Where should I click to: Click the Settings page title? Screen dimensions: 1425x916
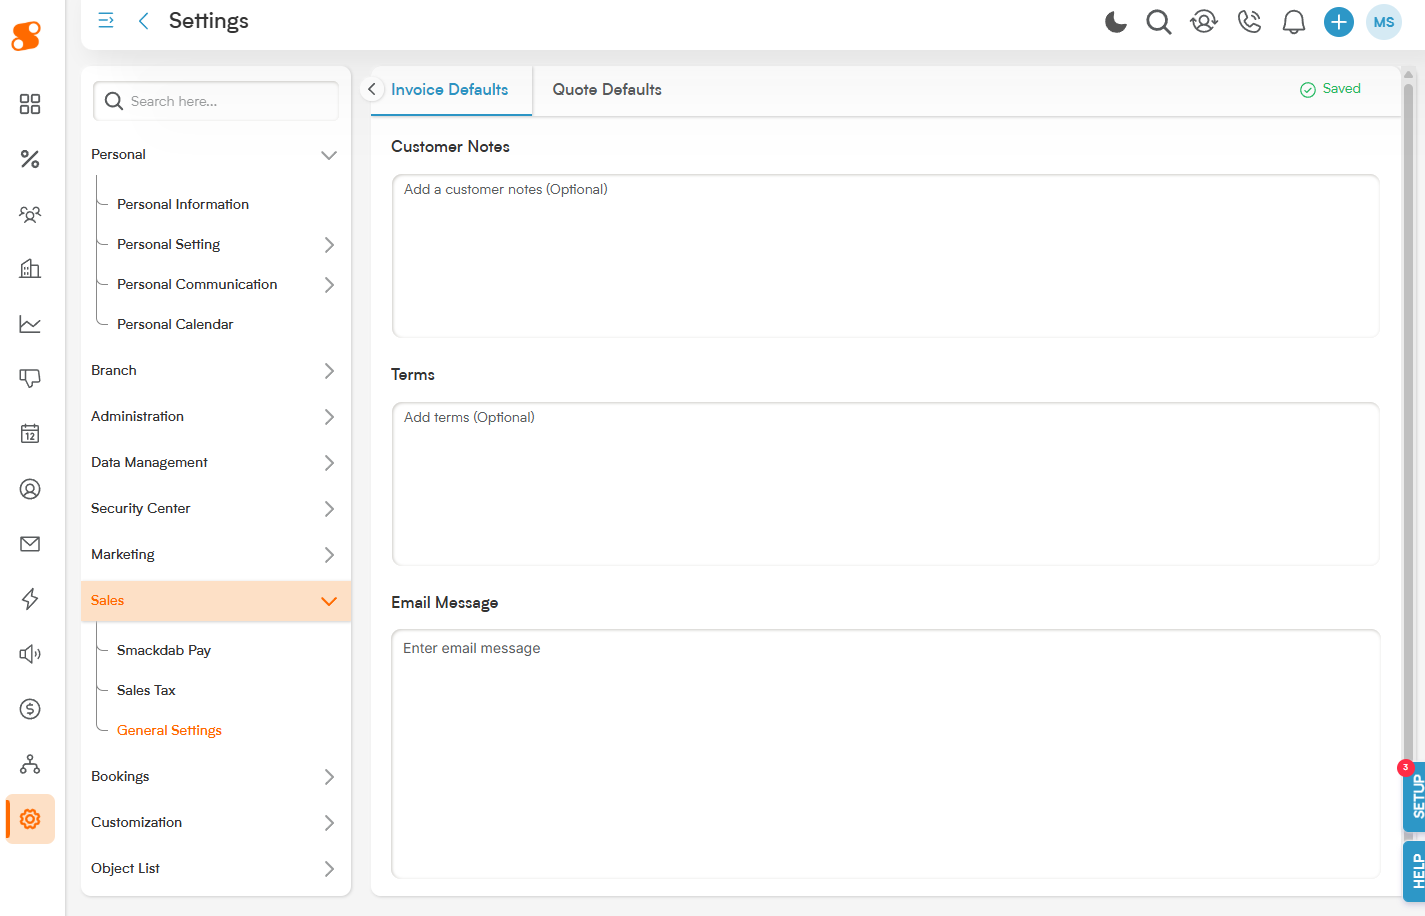(x=208, y=21)
